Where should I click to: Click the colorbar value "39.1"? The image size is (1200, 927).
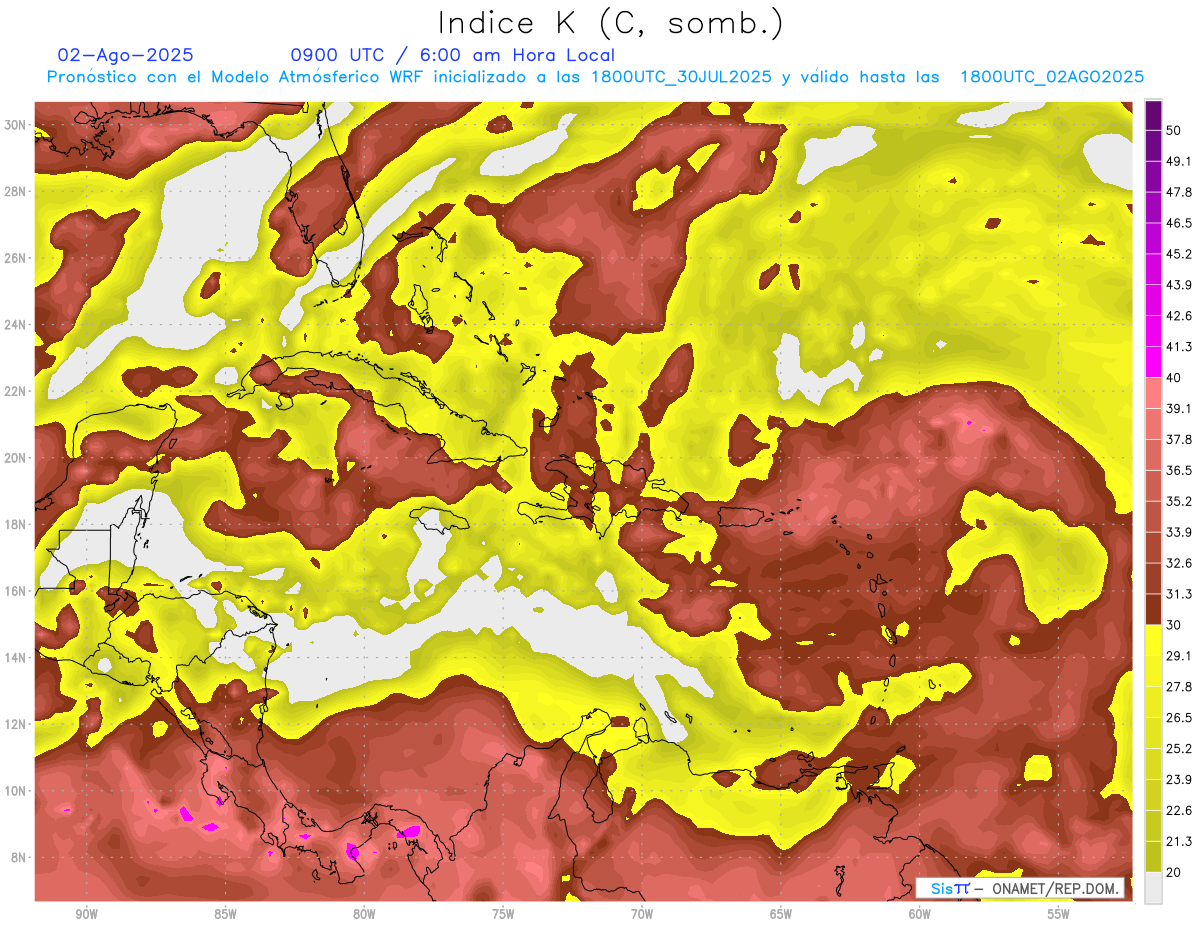1179,408
